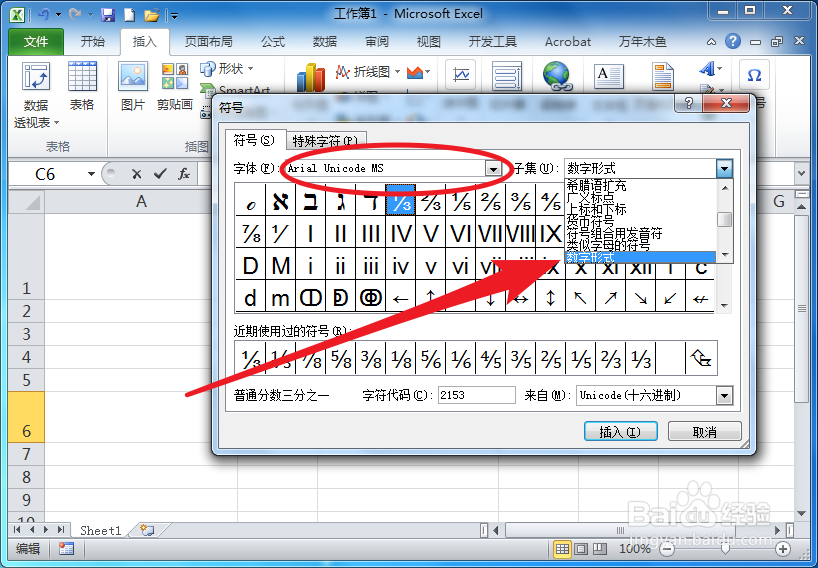Select 广义标点 in the subset list
Image resolution: width=818 pixels, height=568 pixels.
coord(591,198)
